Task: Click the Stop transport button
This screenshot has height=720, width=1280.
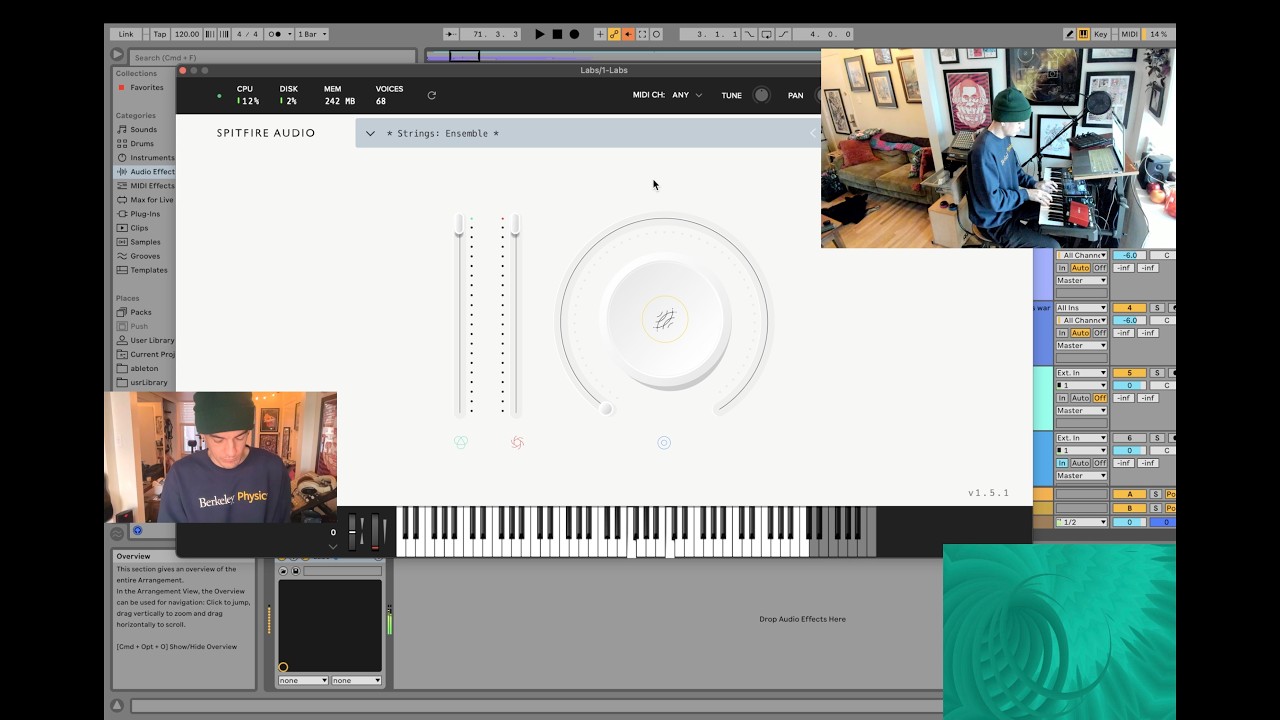Action: (557, 34)
